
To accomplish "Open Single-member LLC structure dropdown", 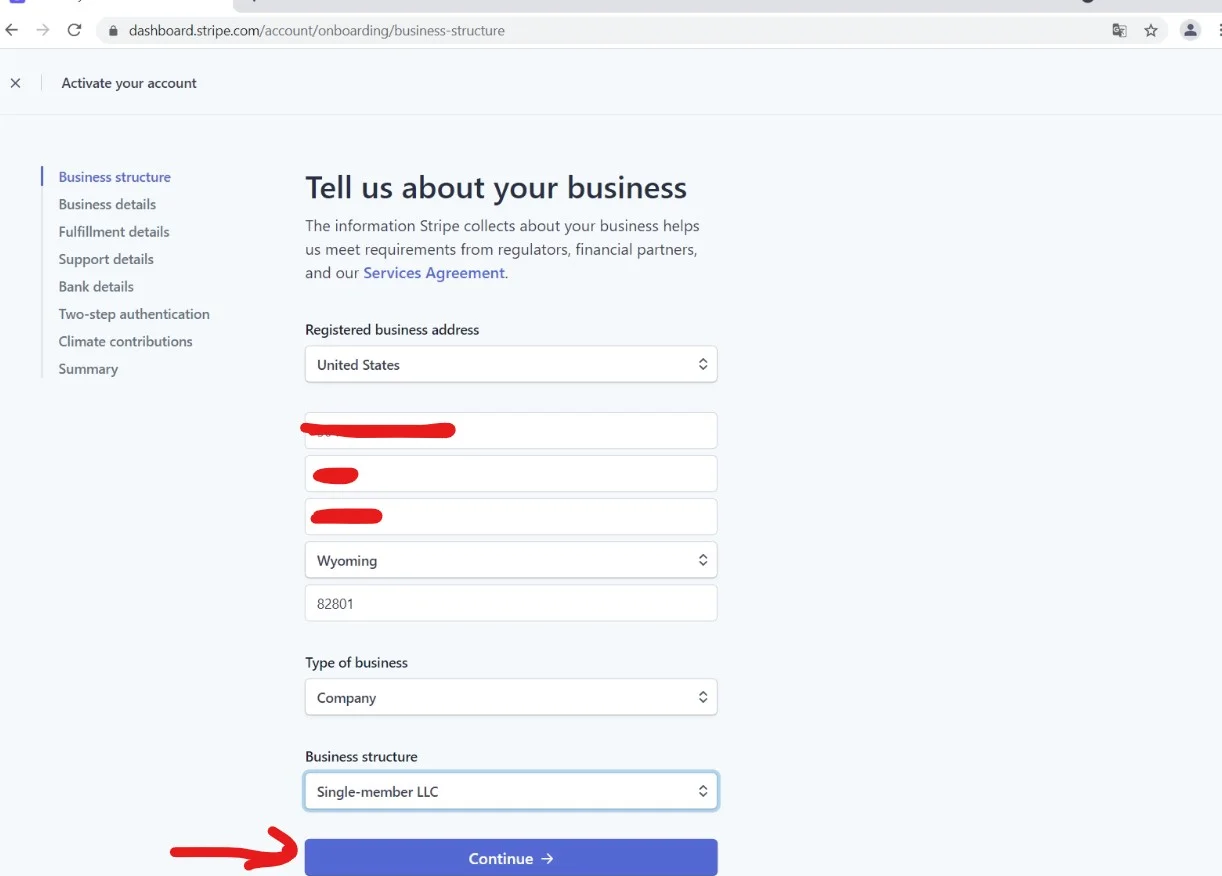I will tap(511, 792).
